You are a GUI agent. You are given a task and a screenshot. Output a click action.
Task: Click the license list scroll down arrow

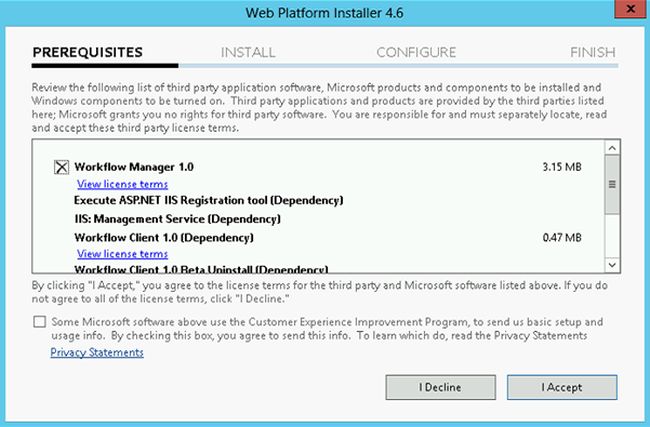click(611, 264)
